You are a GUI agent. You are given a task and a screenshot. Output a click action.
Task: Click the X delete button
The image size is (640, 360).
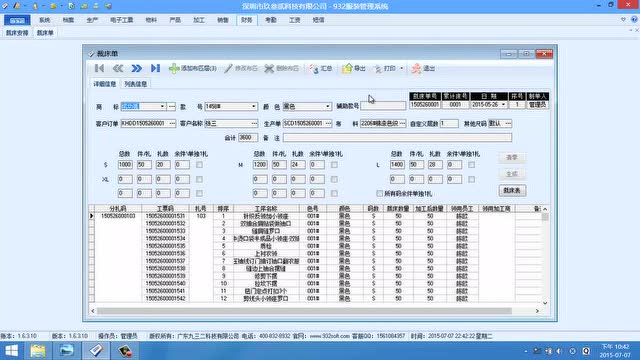(282, 68)
